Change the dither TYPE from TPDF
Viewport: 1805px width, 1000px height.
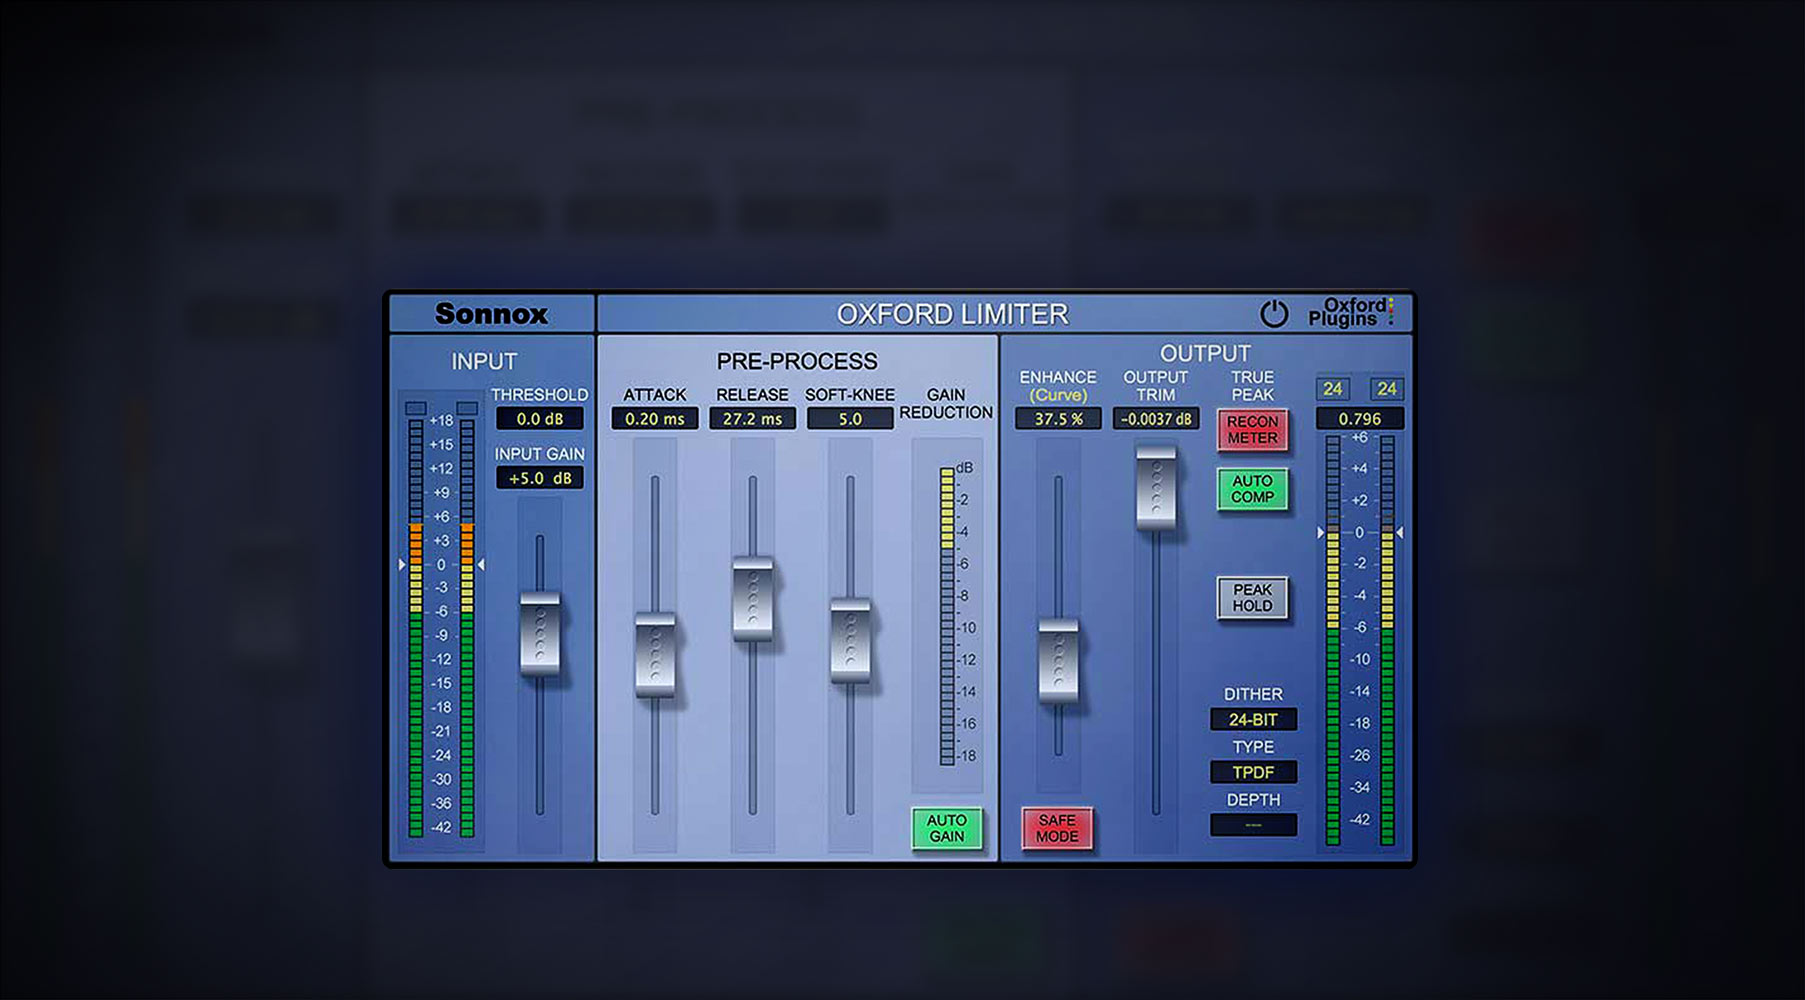[1253, 772]
